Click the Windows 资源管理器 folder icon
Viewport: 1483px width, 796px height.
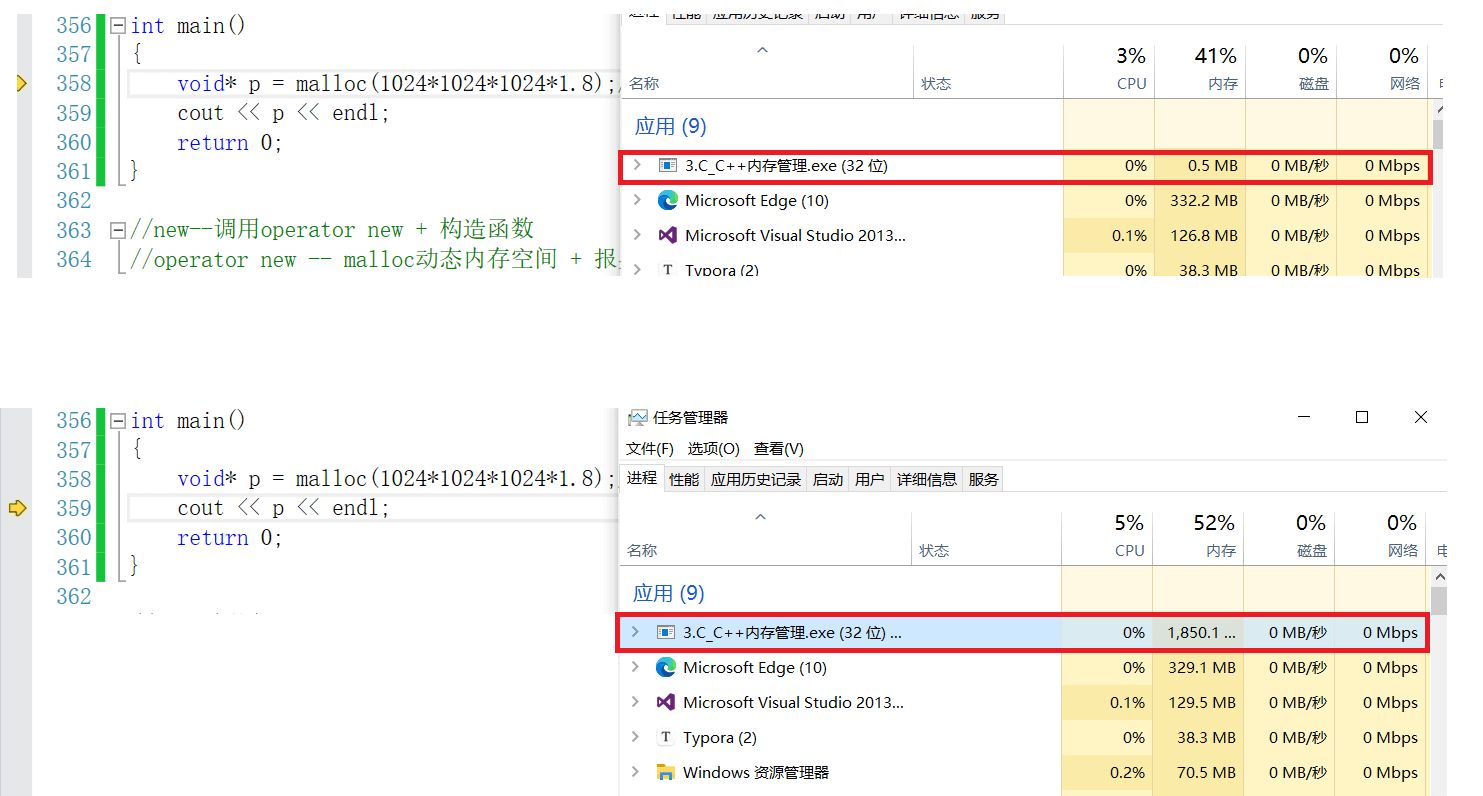coord(665,772)
